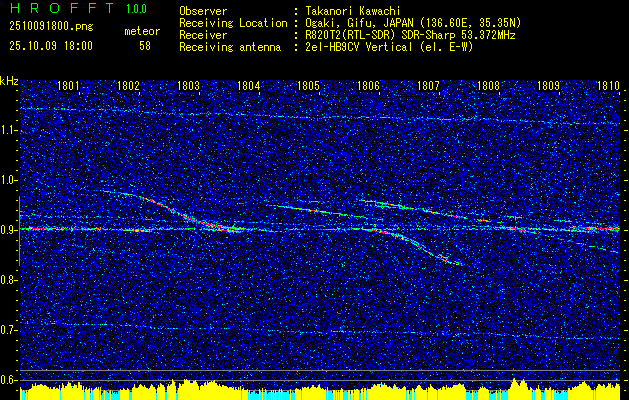Click the 0.6 frequency axis label
The width and height of the screenshot is (629, 400).
(x=8, y=380)
